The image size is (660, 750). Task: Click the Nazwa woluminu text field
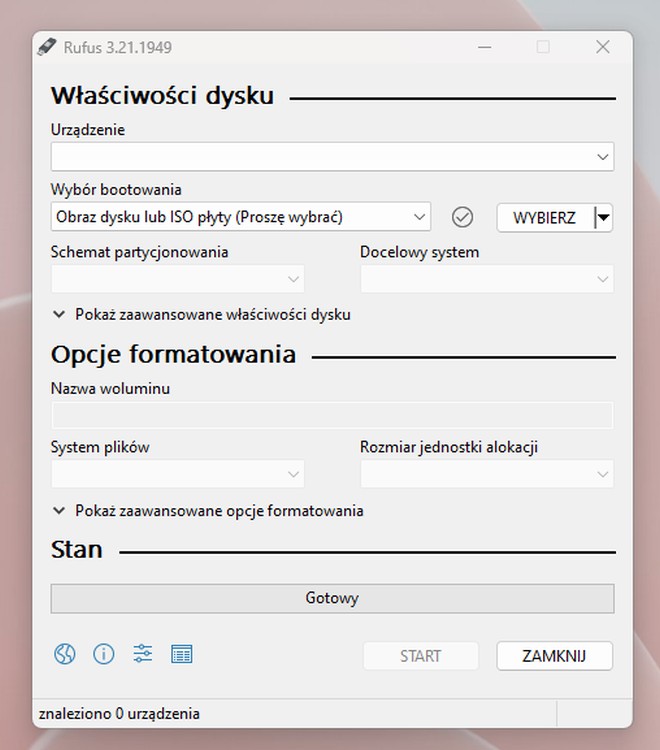click(332, 415)
